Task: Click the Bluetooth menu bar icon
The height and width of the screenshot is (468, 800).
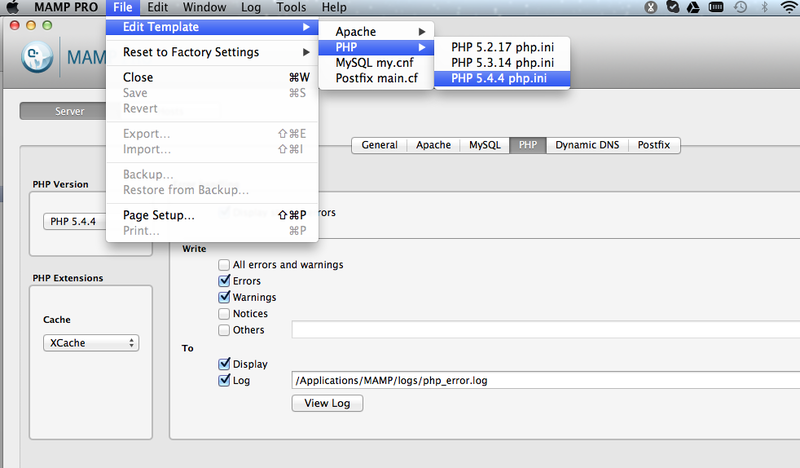Action: (764, 7)
